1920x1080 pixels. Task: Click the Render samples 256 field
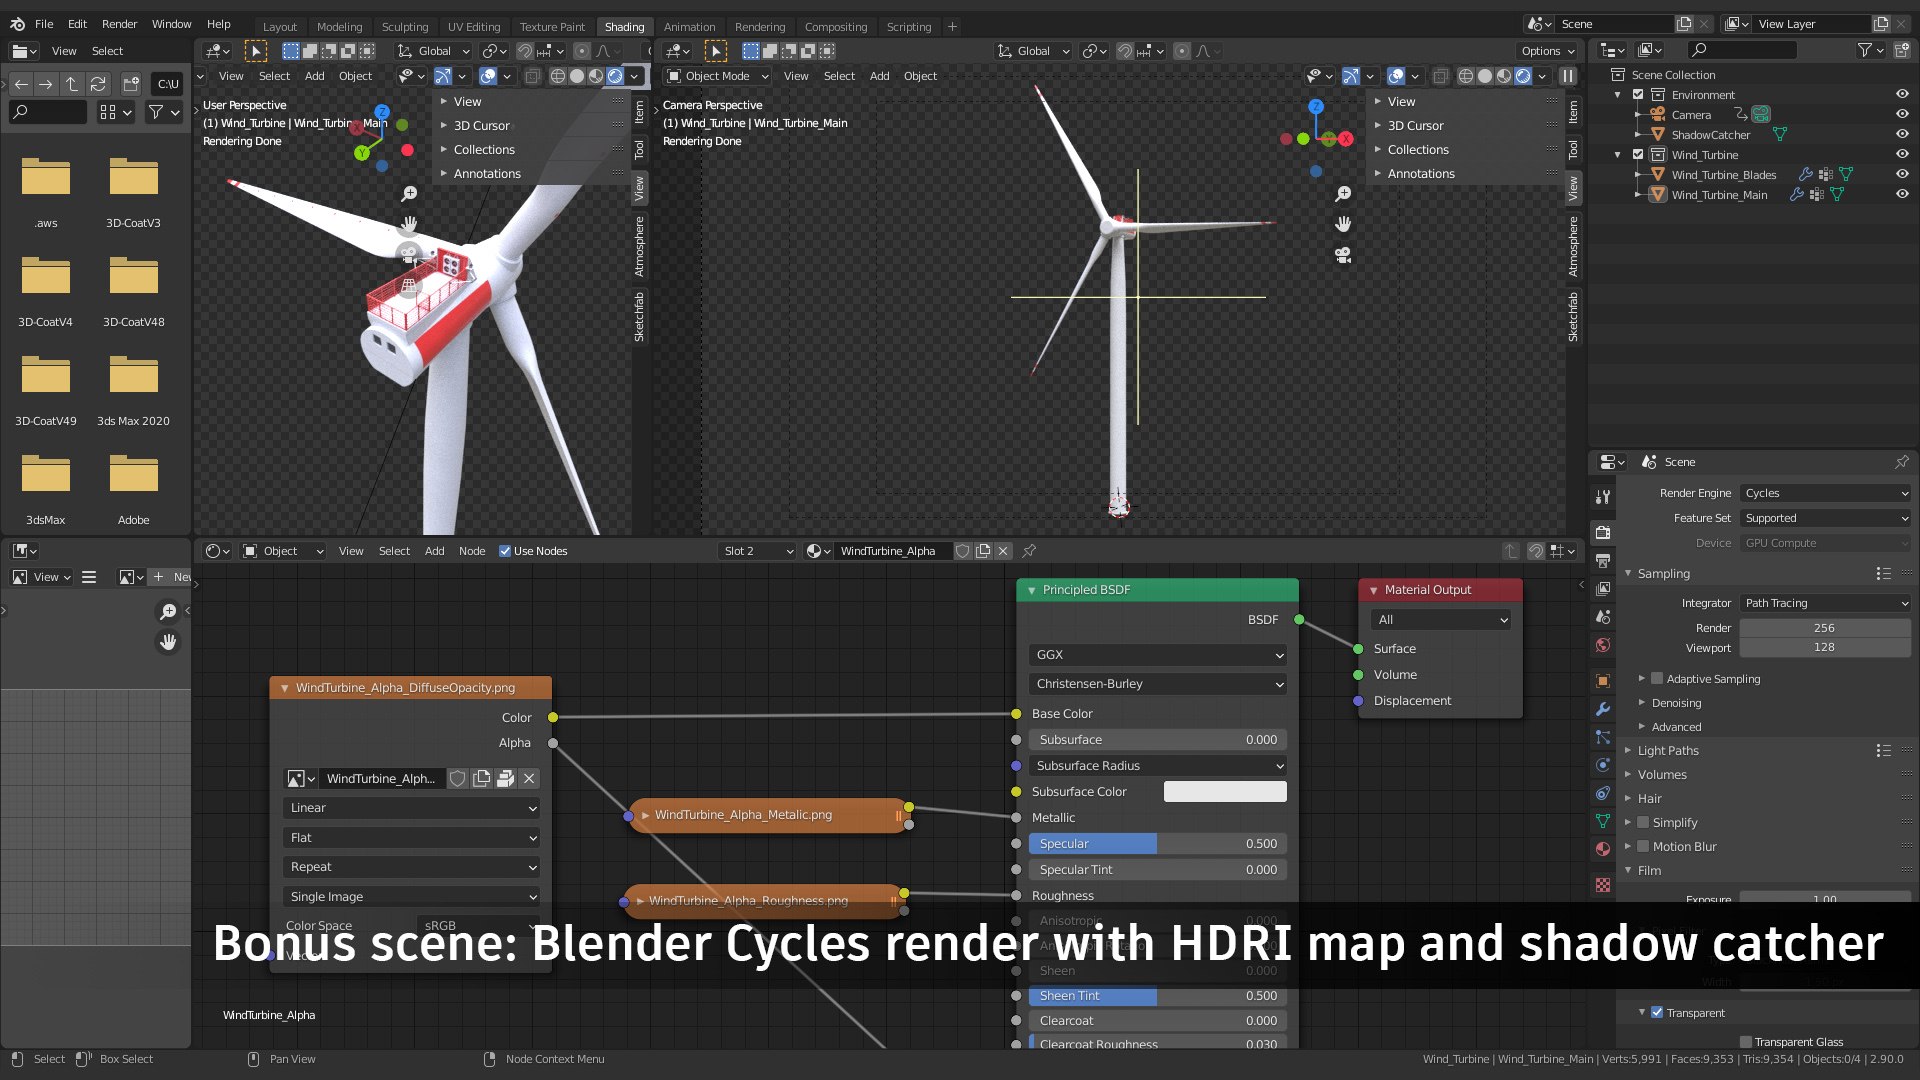pyautogui.click(x=1825, y=628)
